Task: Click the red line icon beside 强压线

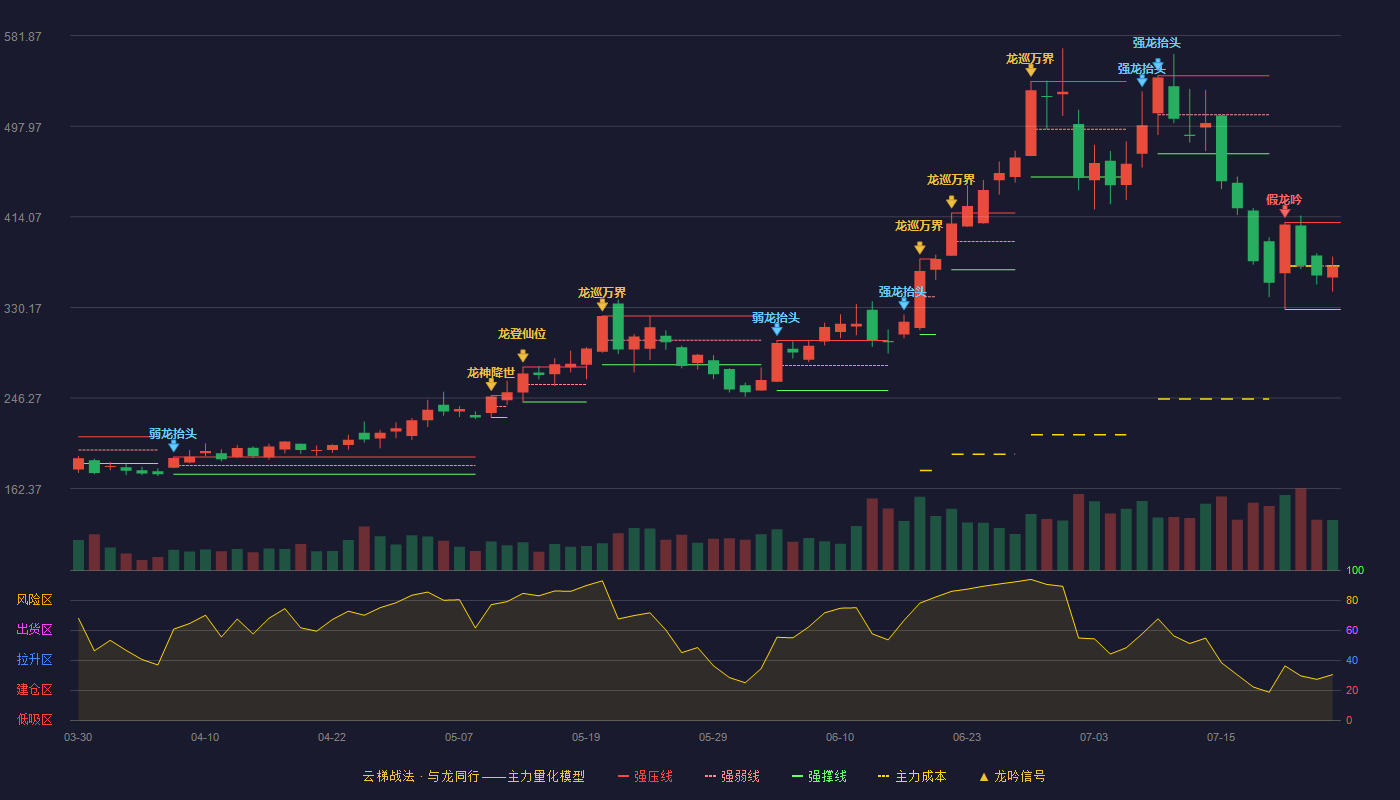Action: pos(623,777)
